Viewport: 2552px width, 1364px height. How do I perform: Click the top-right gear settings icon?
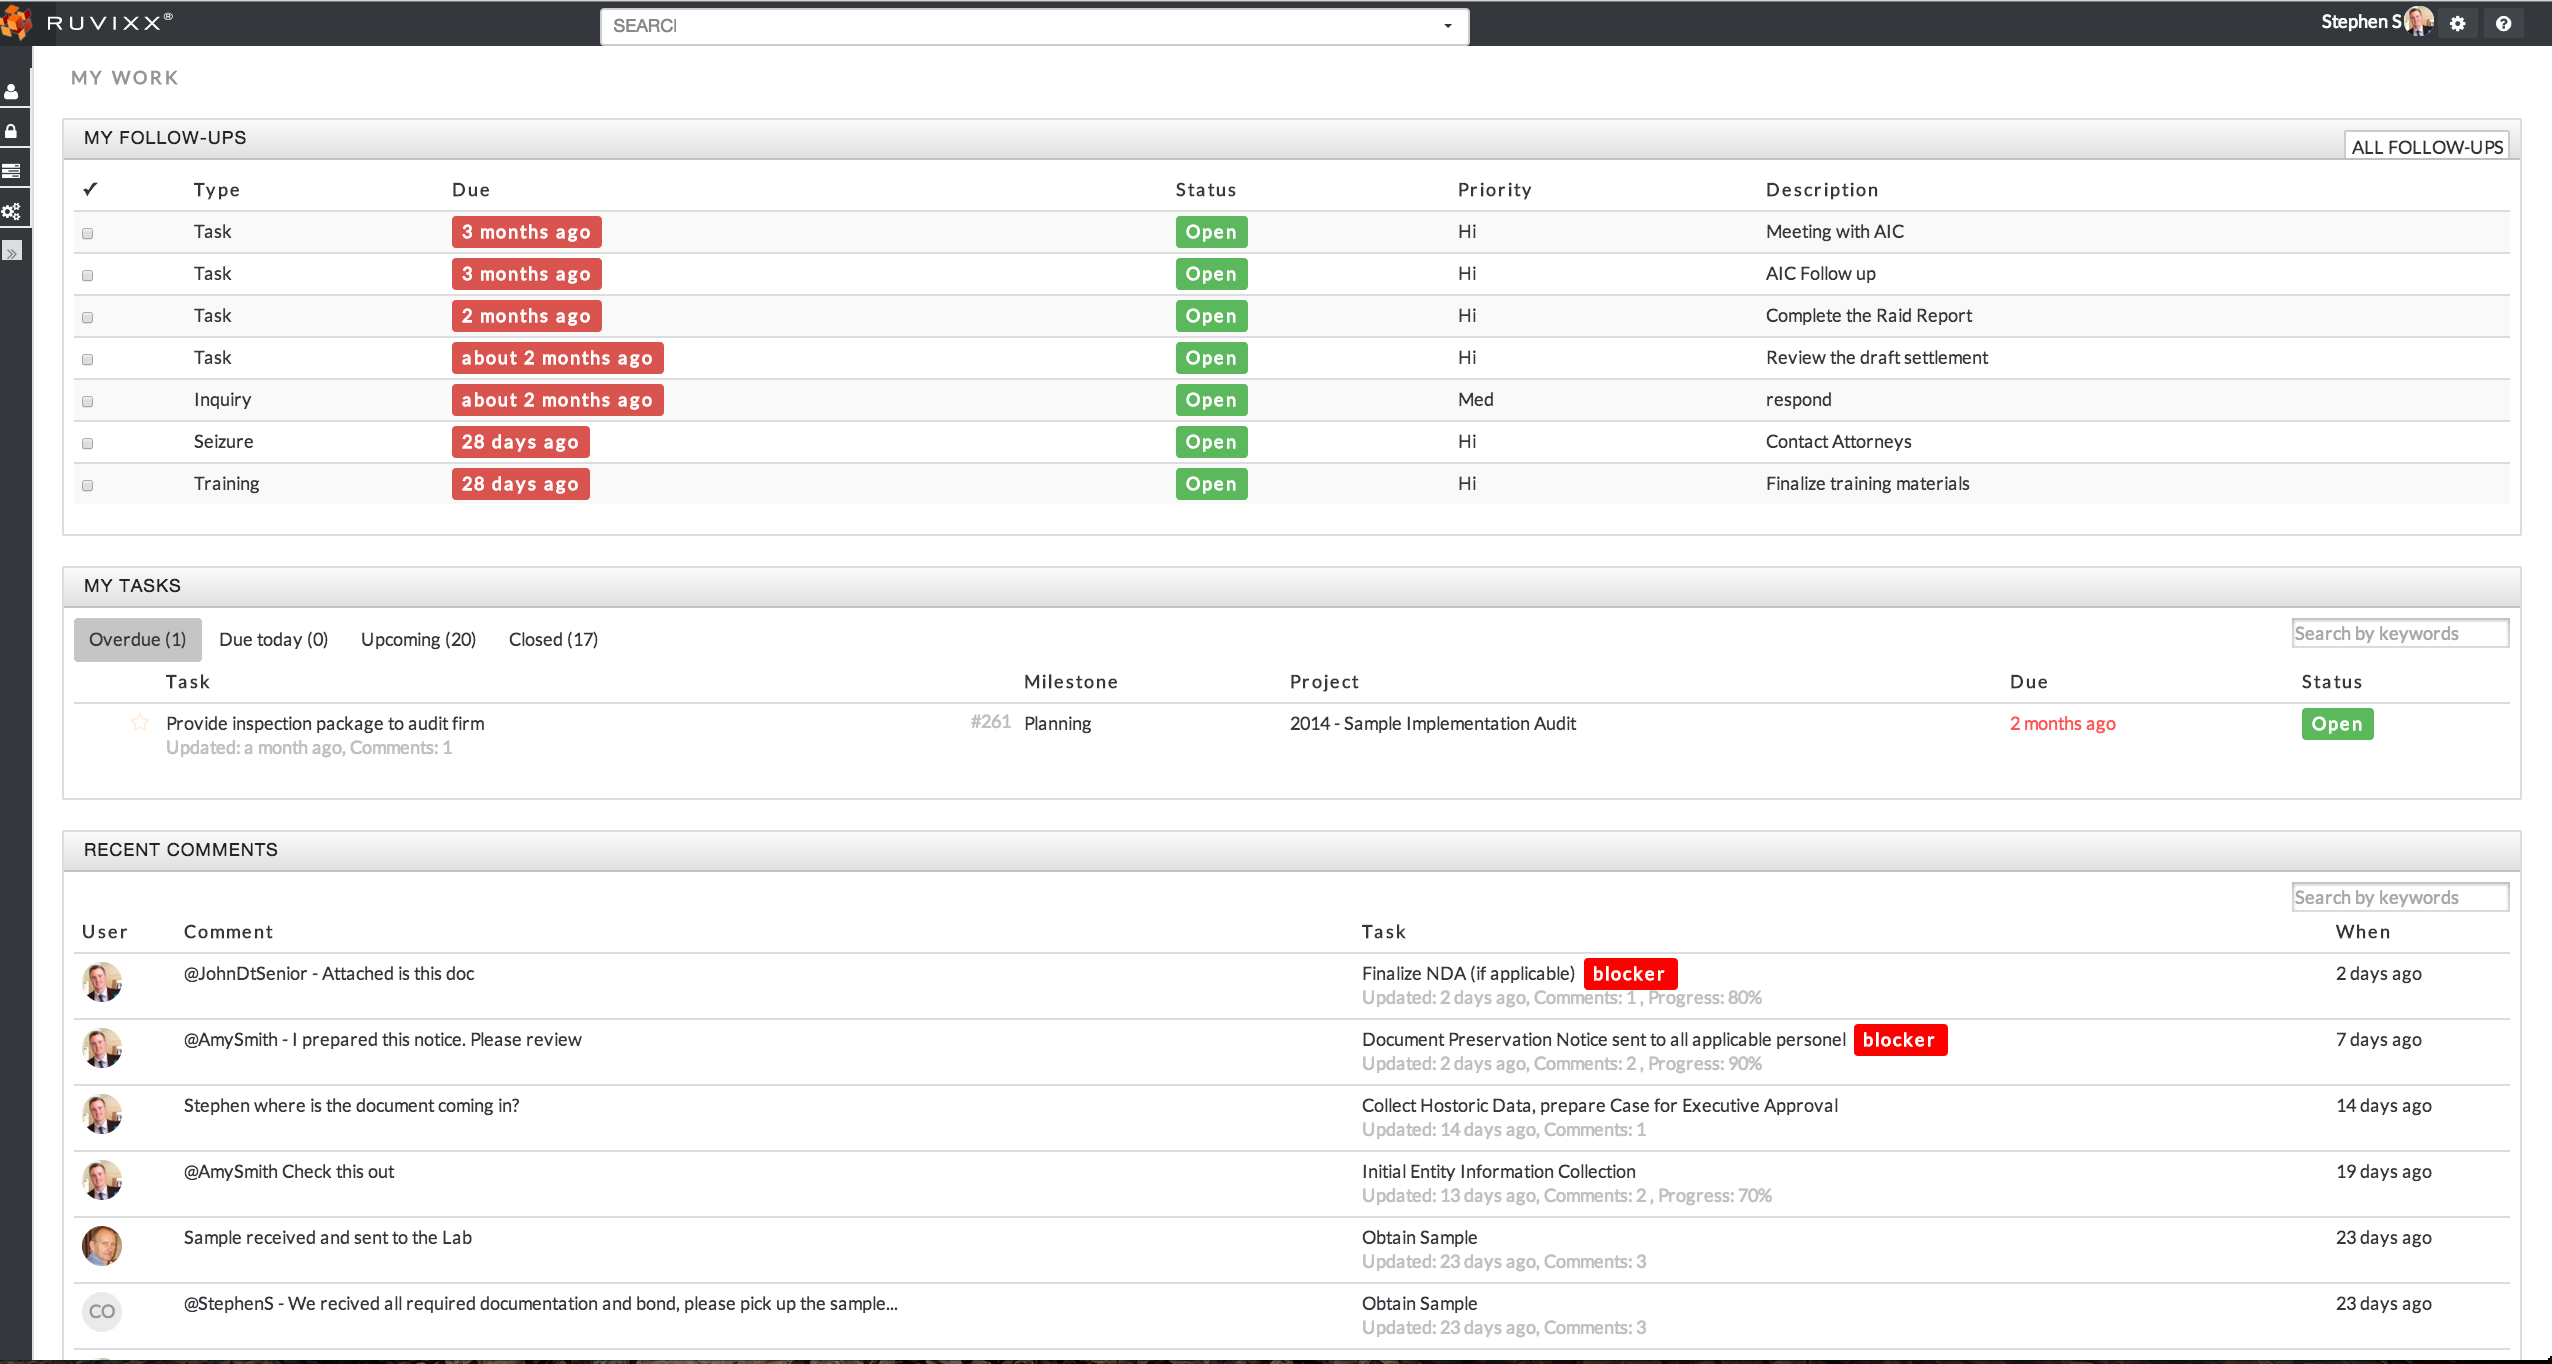click(x=2457, y=24)
